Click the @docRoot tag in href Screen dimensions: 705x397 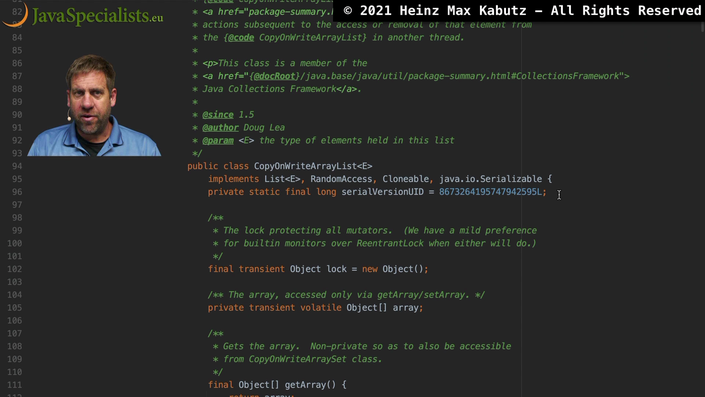[x=274, y=76]
